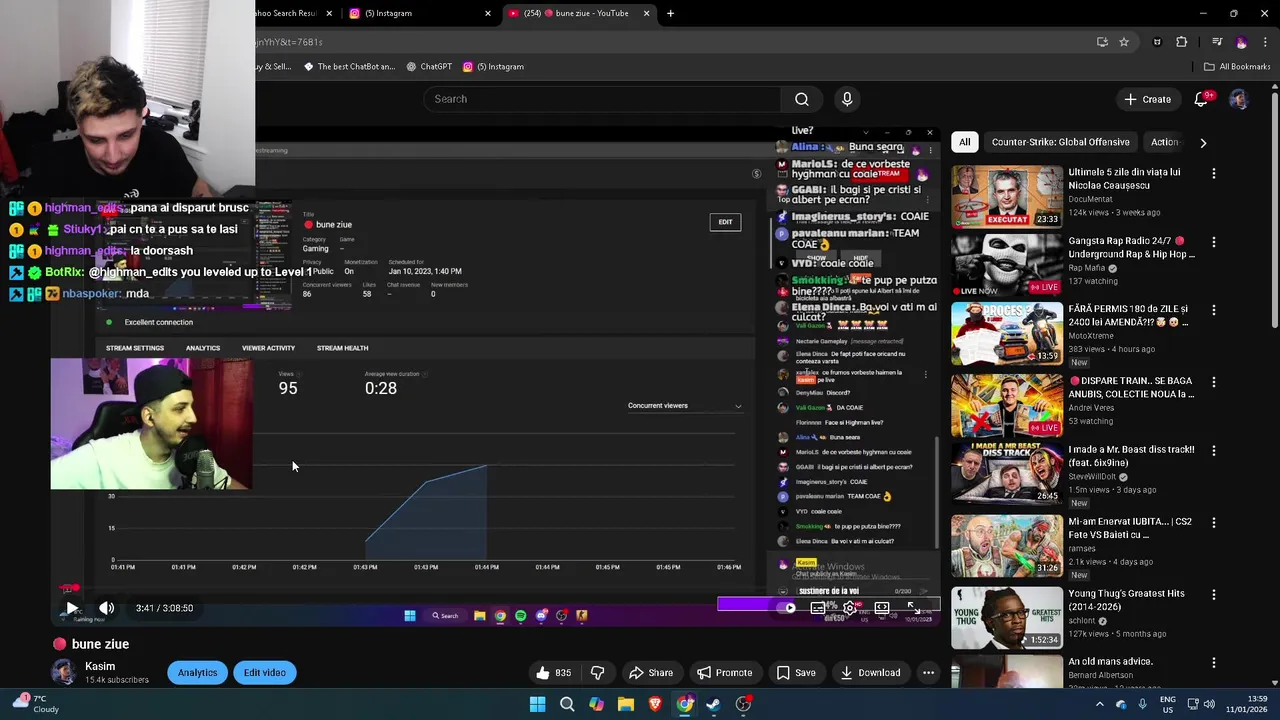Image resolution: width=1280 pixels, height=720 pixels.
Task: Mute the video via speaker icon
Action: [x=106, y=608]
